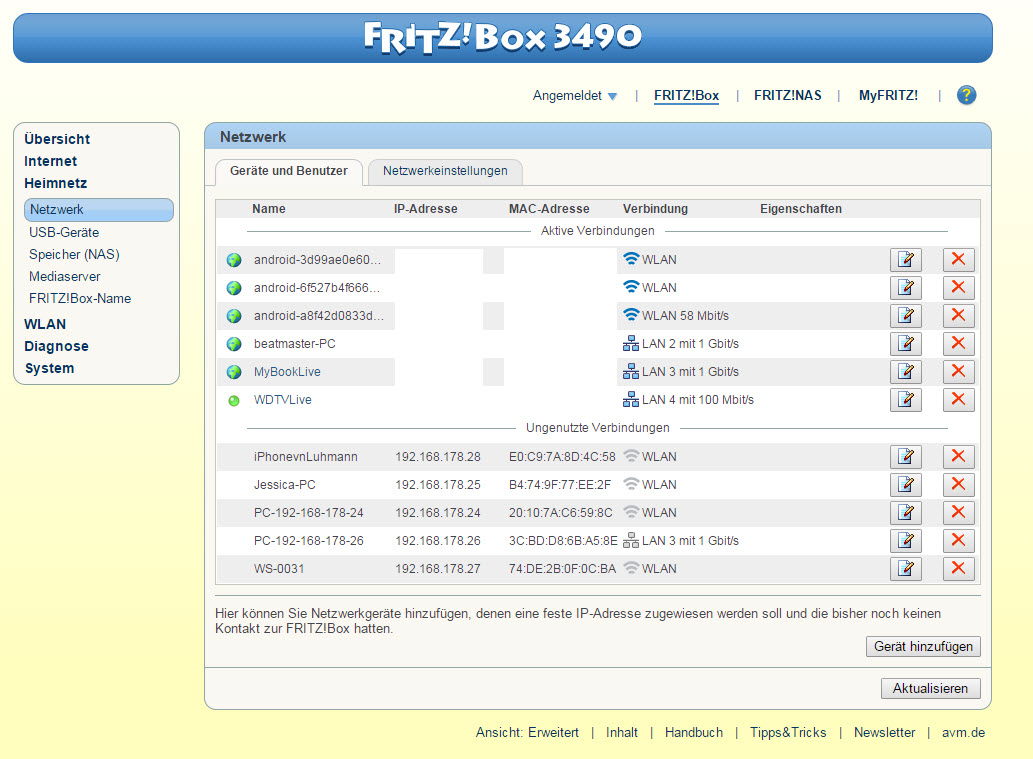Screen dimensions: 1033x759
Task: Edit the PC-192-168-178-26 device entry
Action: (906, 540)
